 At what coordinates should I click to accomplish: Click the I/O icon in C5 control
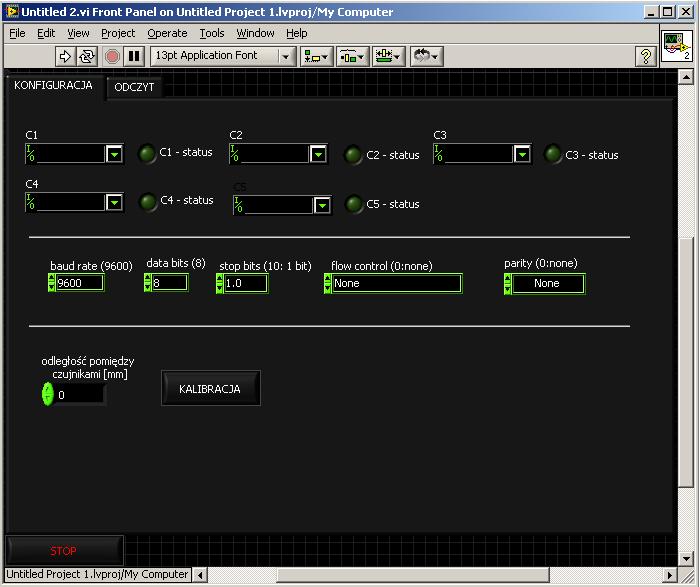click(238, 205)
